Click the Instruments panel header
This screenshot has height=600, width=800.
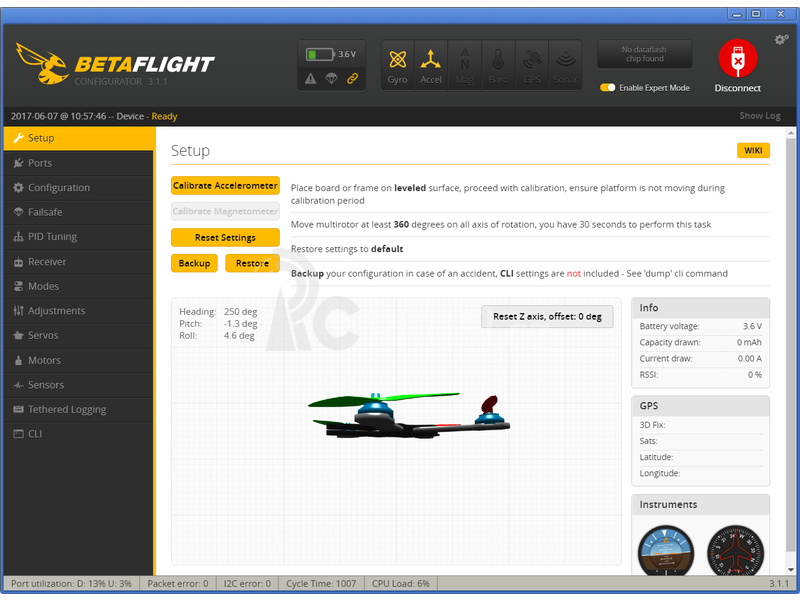click(x=701, y=505)
